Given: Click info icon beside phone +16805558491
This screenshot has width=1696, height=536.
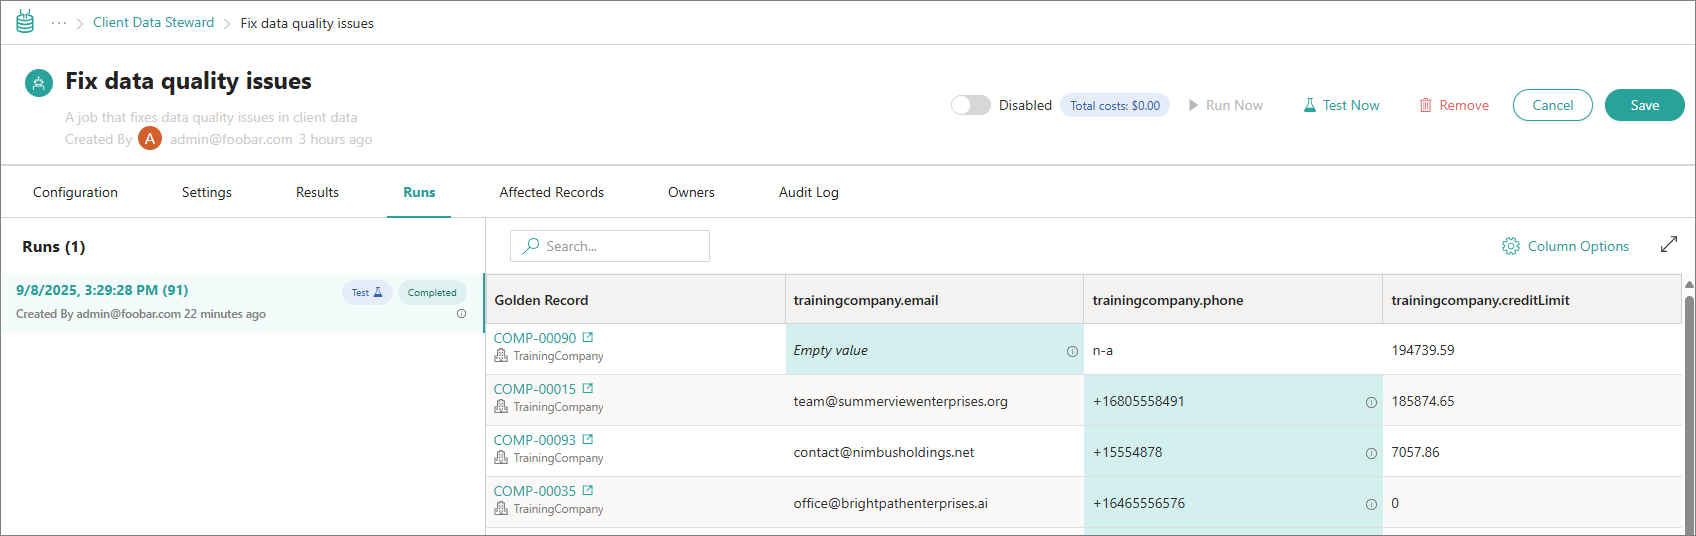Looking at the screenshot, I should [x=1371, y=402].
